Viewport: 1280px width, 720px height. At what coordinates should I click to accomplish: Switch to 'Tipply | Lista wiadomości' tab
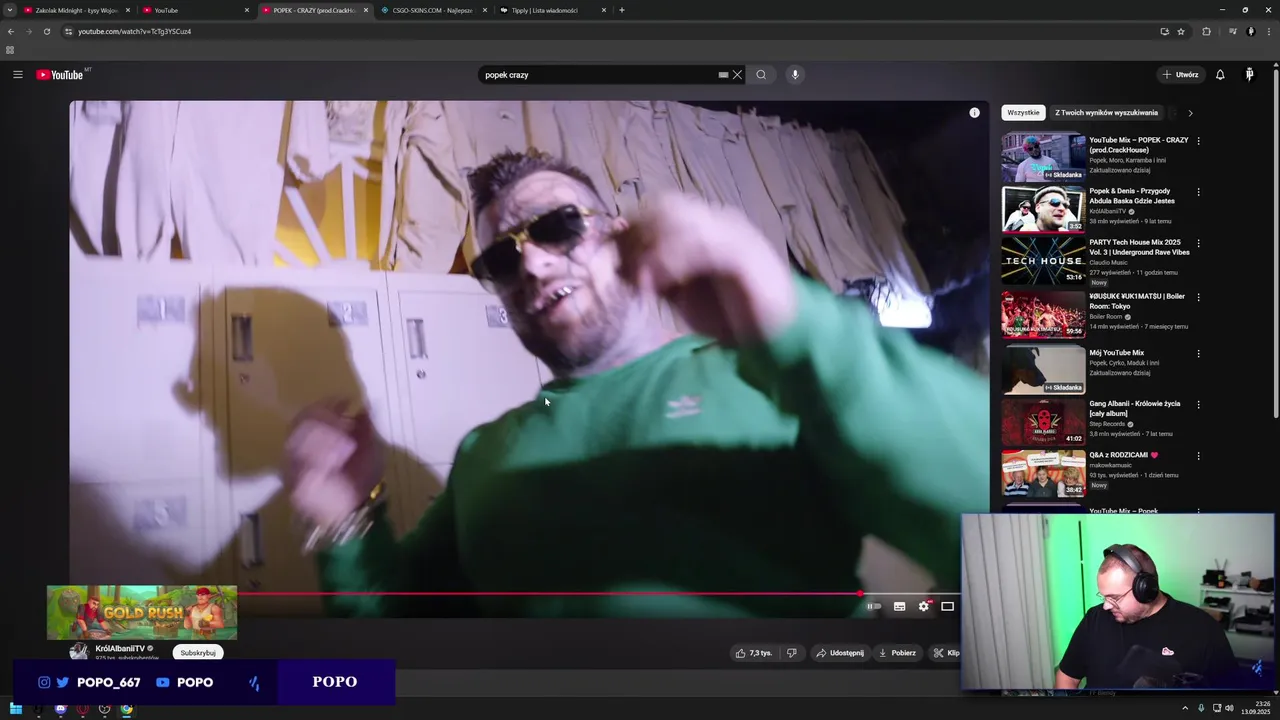(x=548, y=10)
